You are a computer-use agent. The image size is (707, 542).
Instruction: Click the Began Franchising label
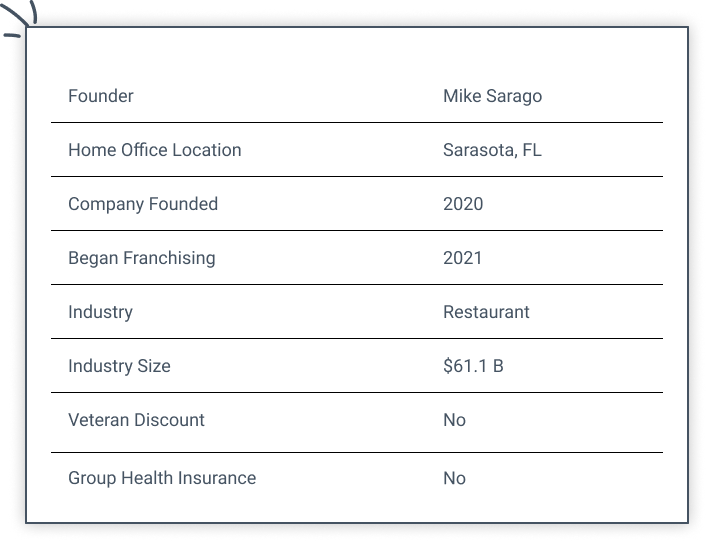tap(141, 258)
